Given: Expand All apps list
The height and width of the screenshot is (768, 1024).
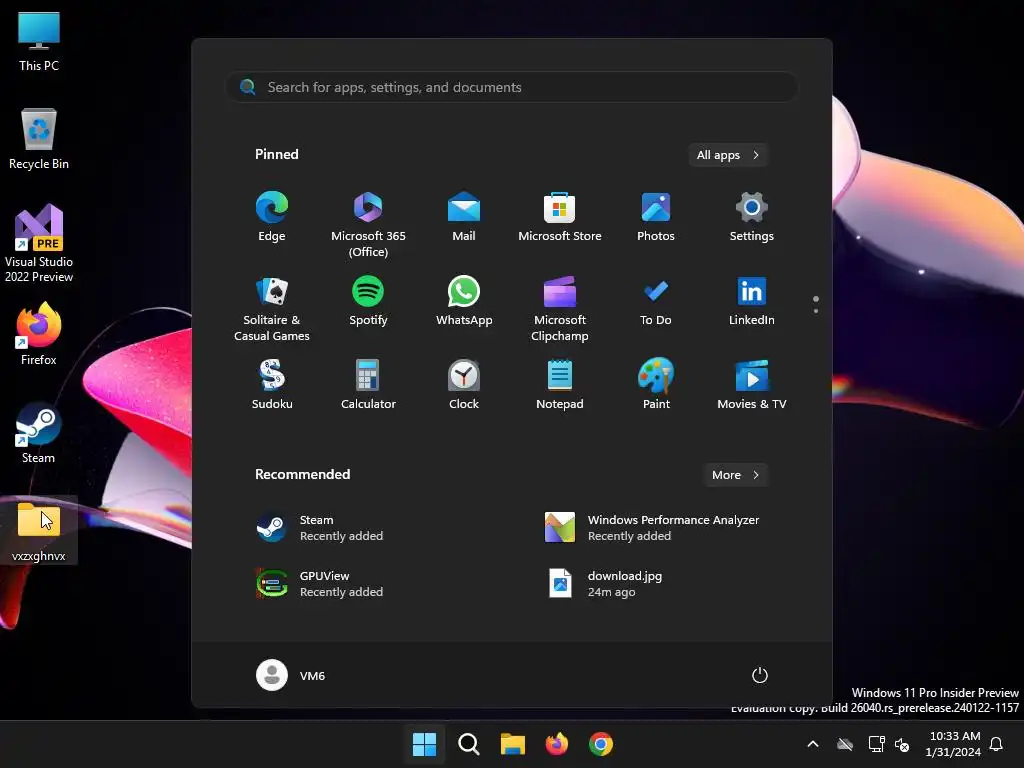Looking at the screenshot, I should [x=728, y=155].
